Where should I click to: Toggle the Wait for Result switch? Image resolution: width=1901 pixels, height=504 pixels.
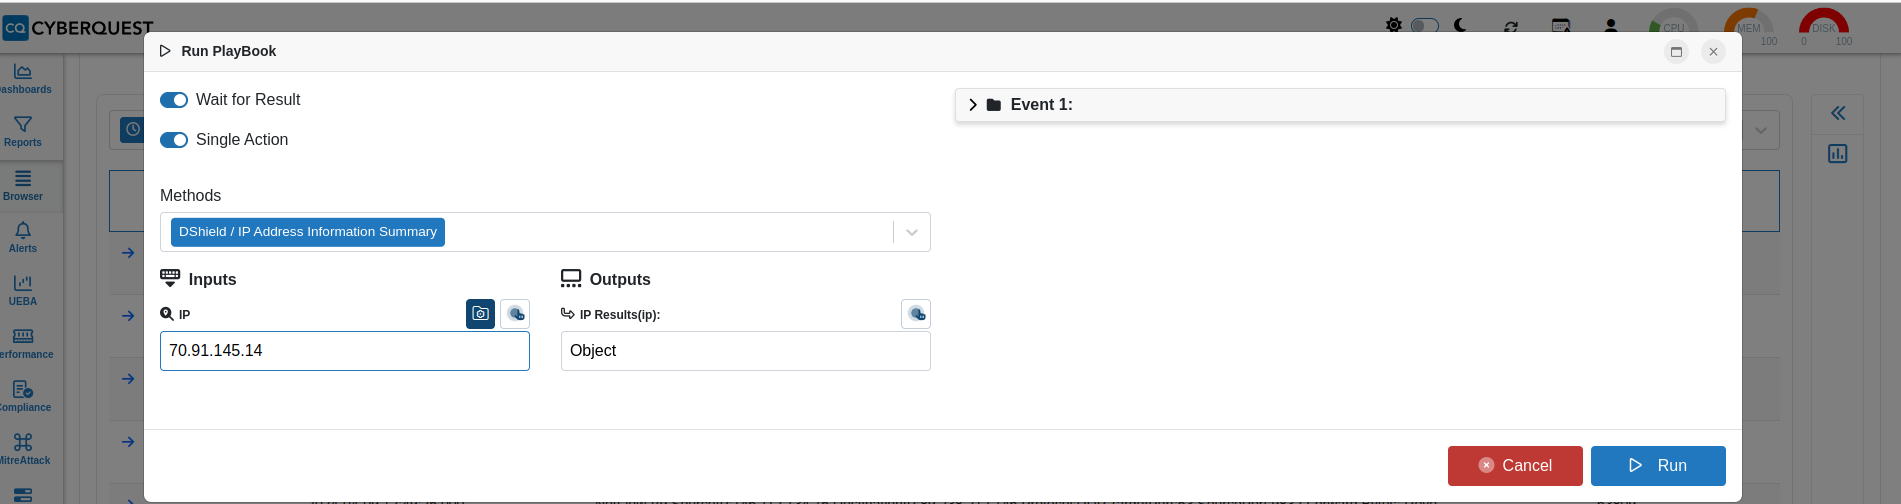click(174, 100)
